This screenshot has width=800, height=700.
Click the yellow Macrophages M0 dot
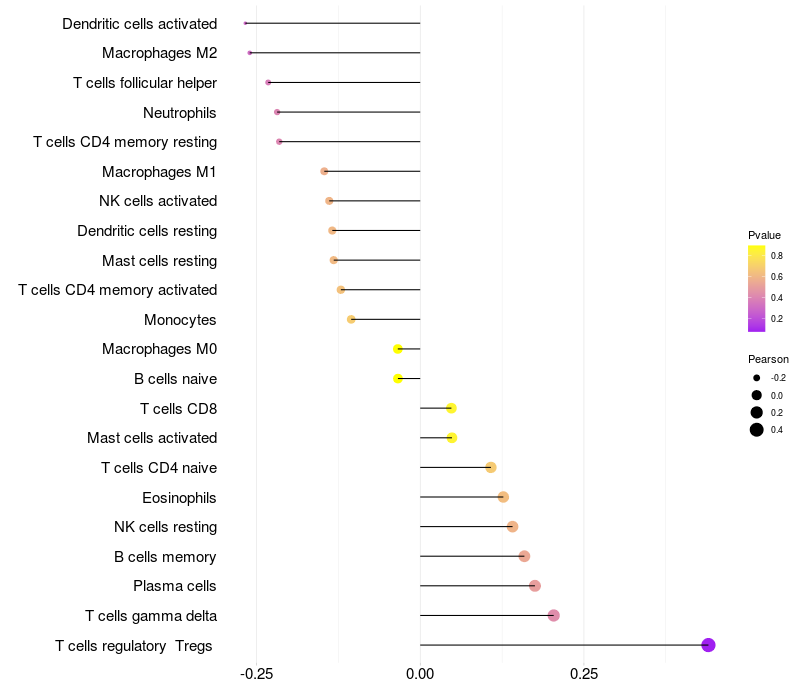tap(398, 349)
